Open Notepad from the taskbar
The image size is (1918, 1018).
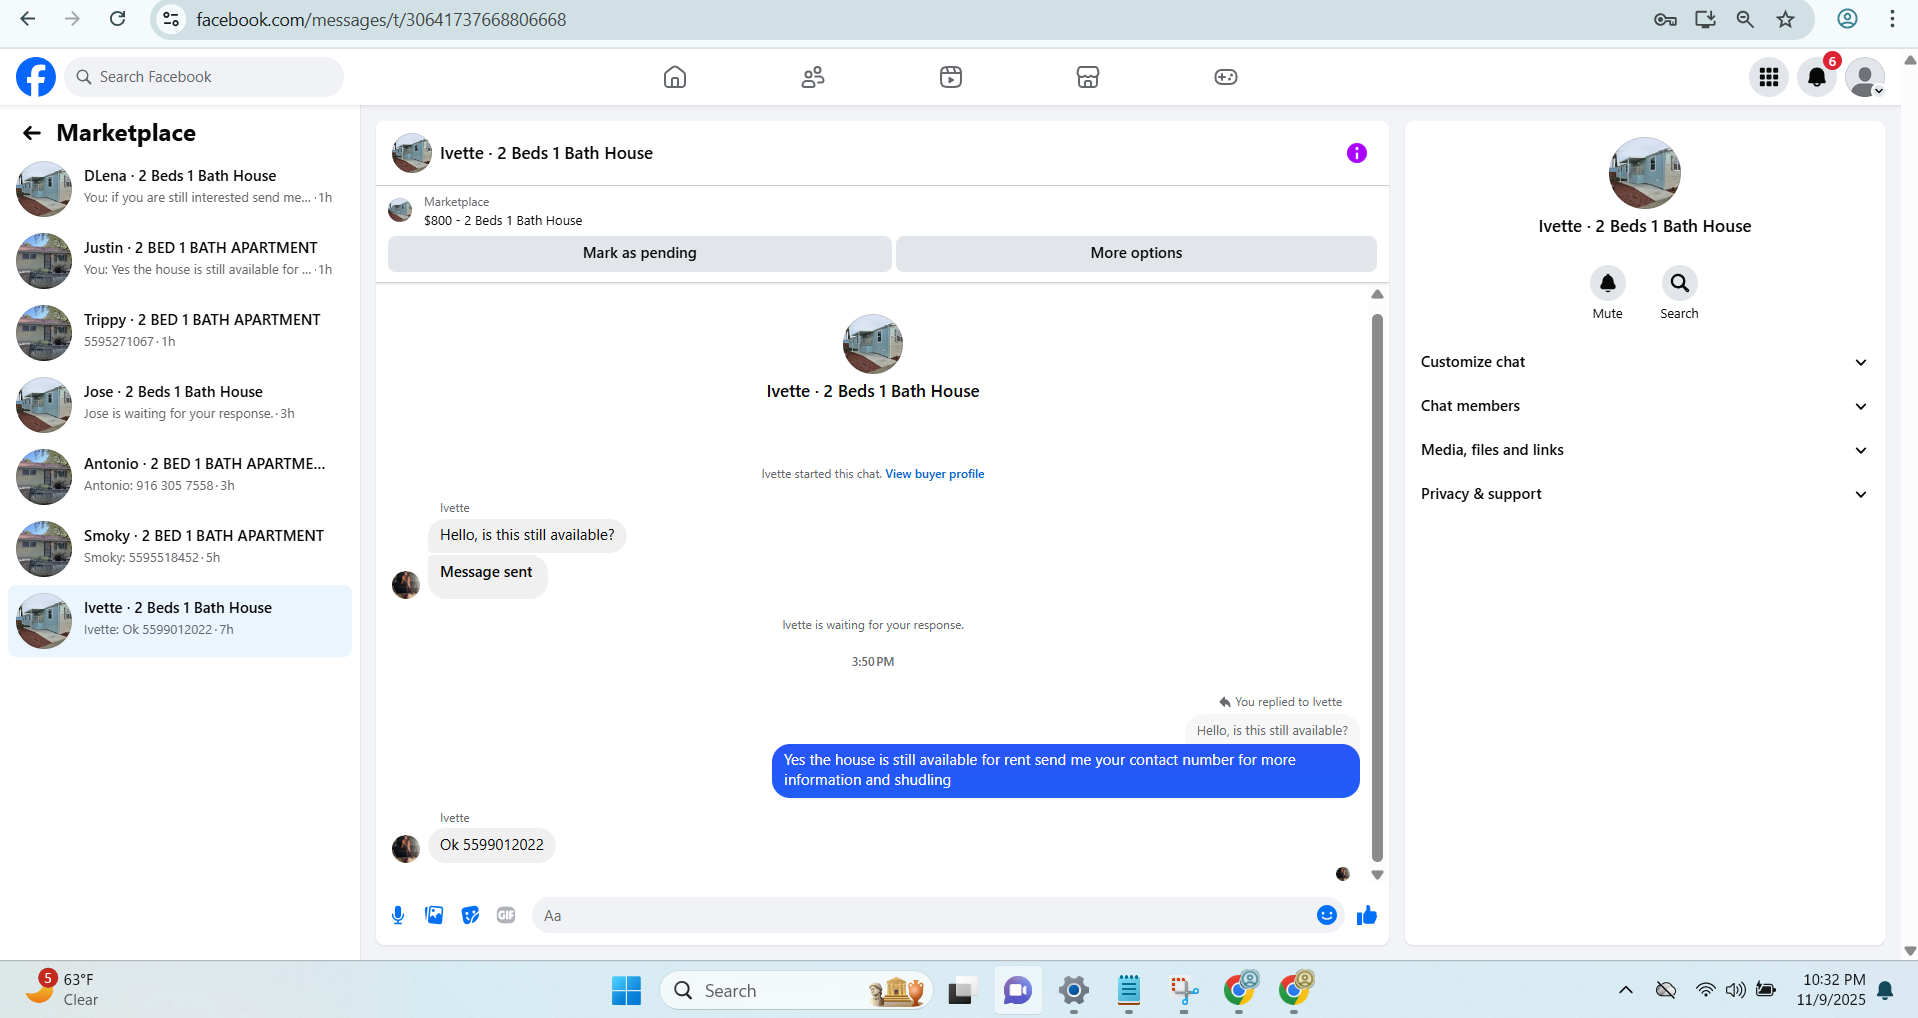[x=1129, y=991]
